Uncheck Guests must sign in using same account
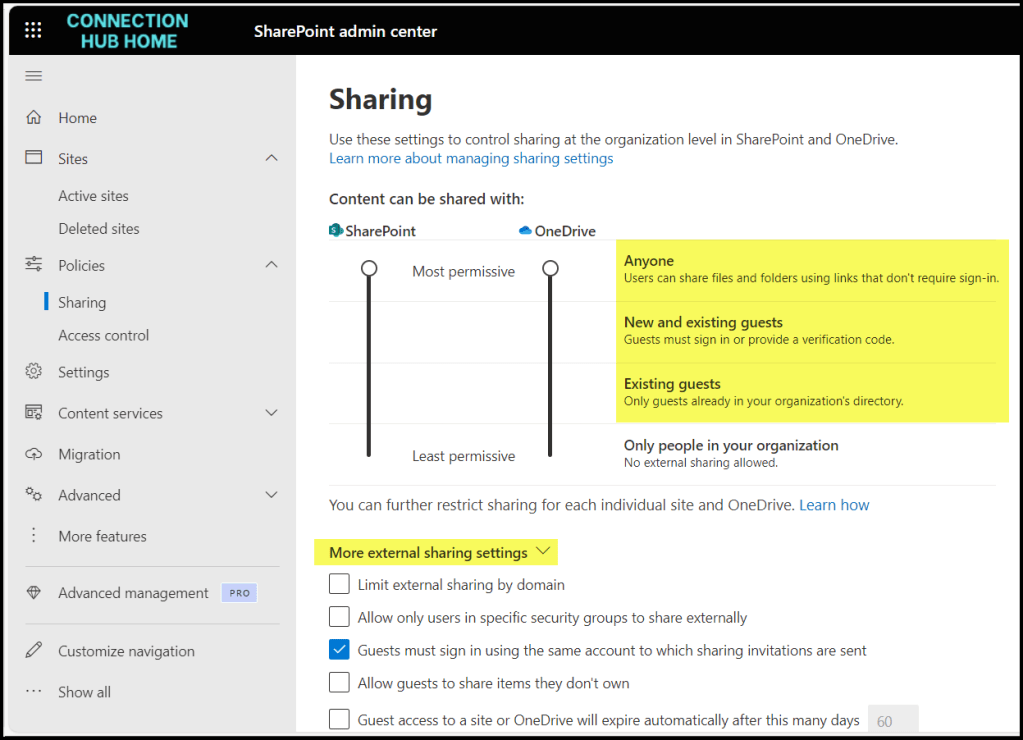Screen dimensions: 1023x740 pyautogui.click(x=340, y=650)
